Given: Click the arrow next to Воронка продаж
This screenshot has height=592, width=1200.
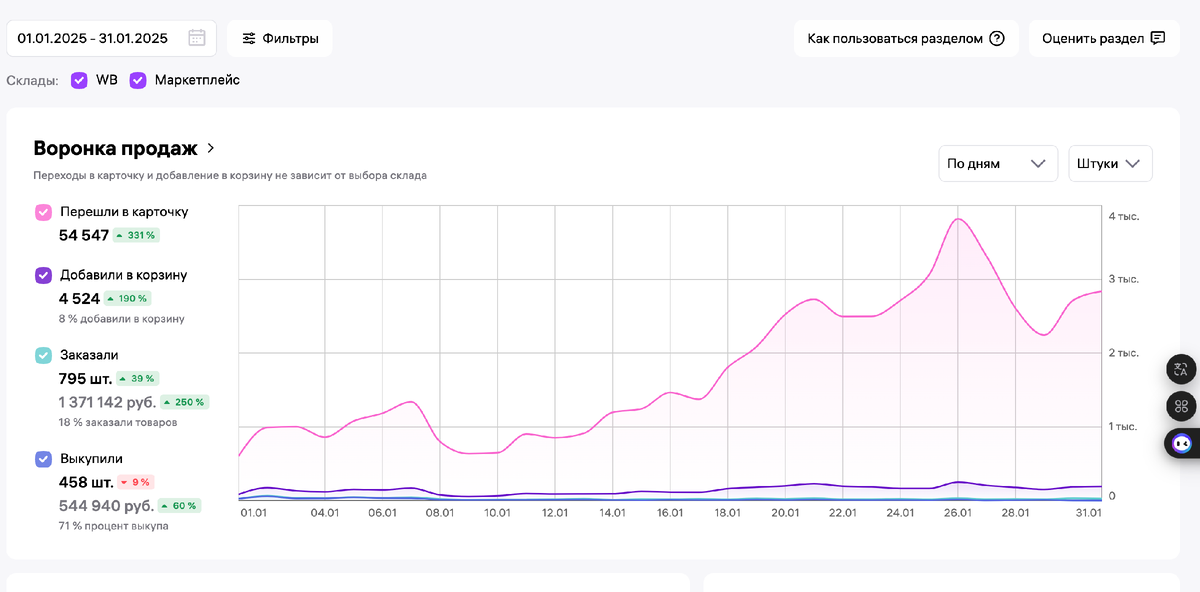Looking at the screenshot, I should pos(211,148).
